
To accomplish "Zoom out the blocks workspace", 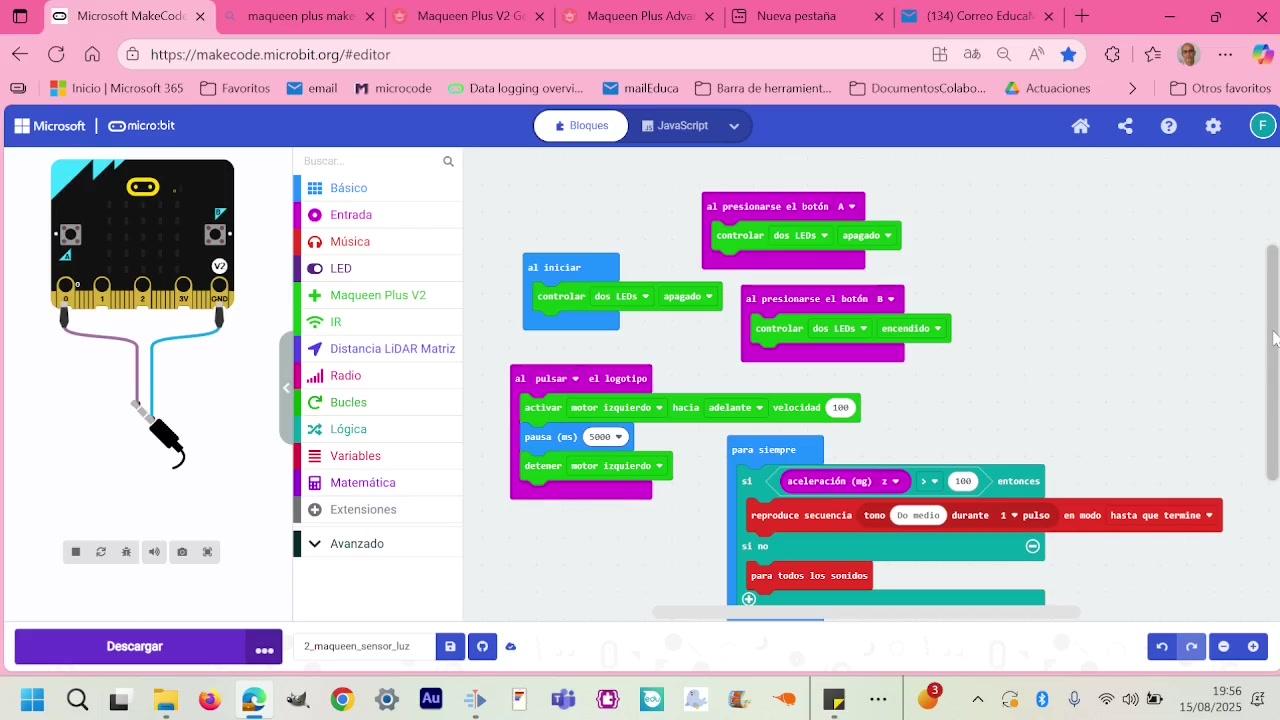I will 1223,647.
